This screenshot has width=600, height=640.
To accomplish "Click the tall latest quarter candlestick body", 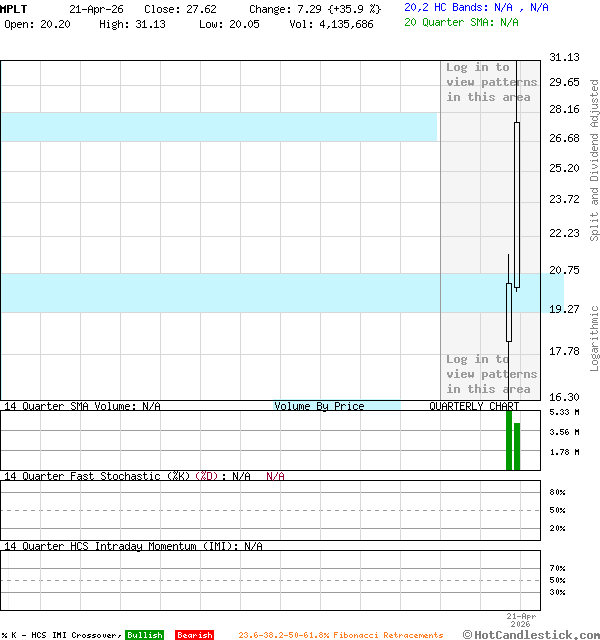I will point(517,205).
